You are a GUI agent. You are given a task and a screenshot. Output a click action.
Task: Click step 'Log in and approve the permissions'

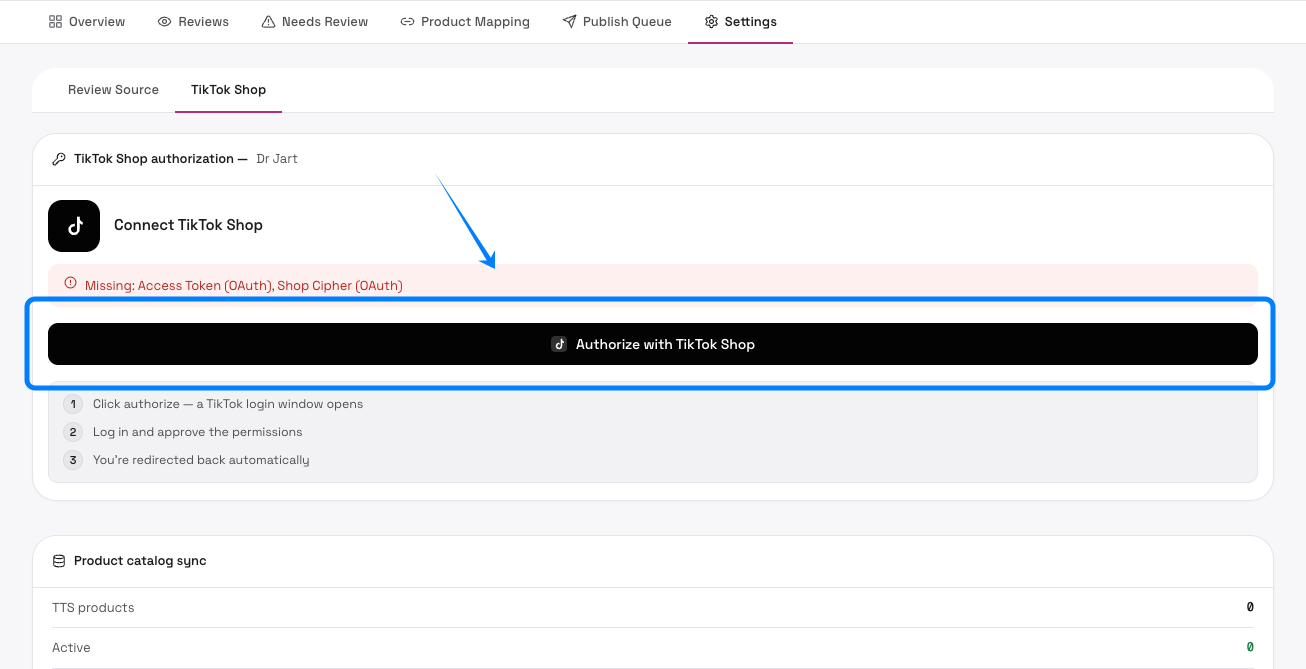tap(198, 432)
